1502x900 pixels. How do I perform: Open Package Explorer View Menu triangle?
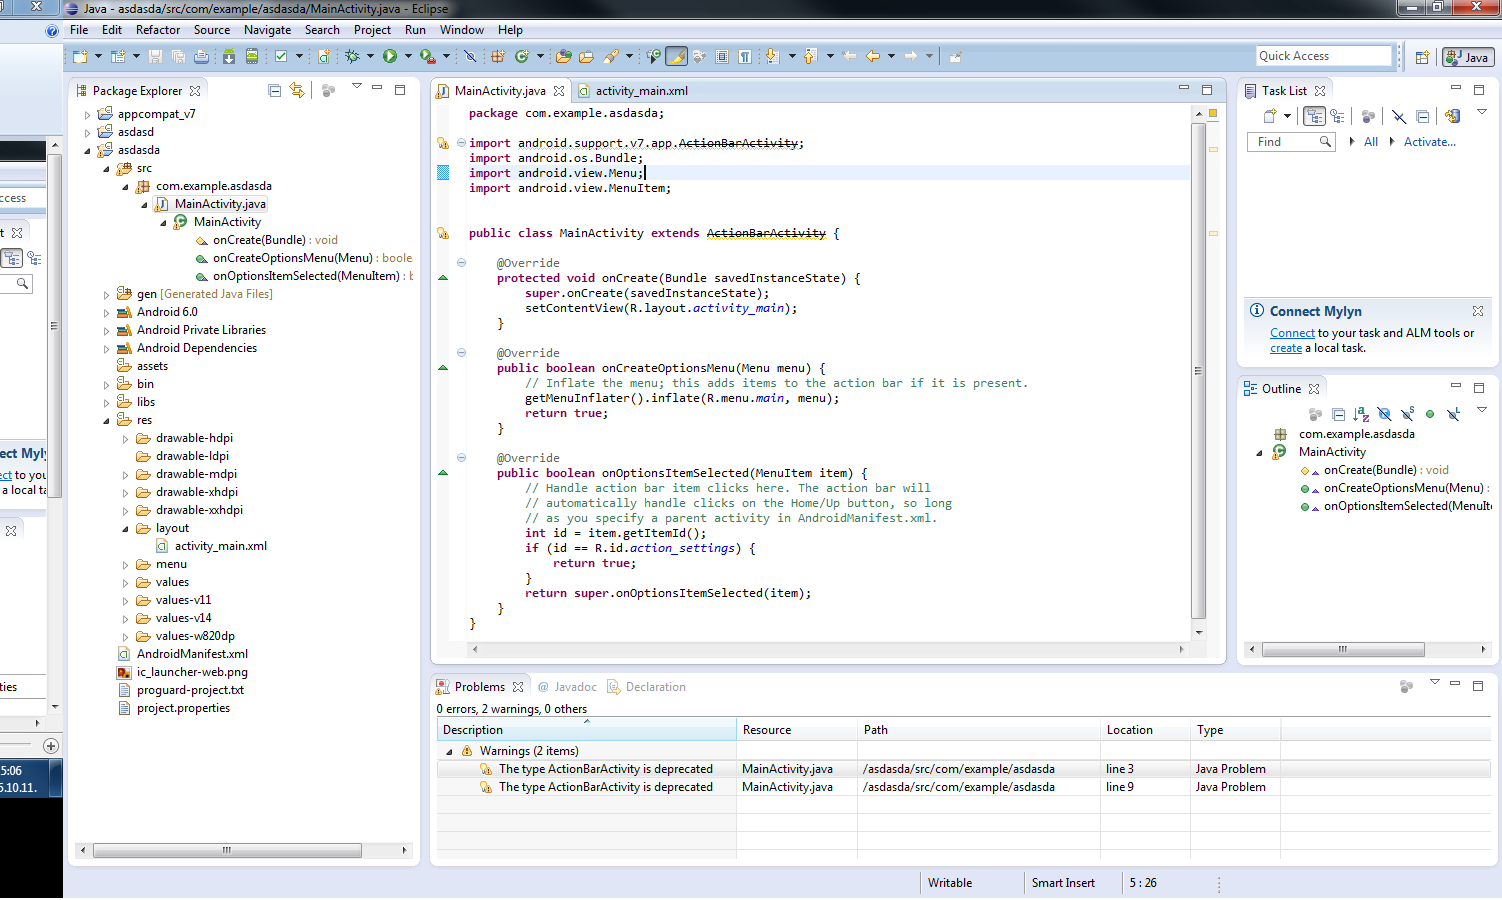click(357, 87)
